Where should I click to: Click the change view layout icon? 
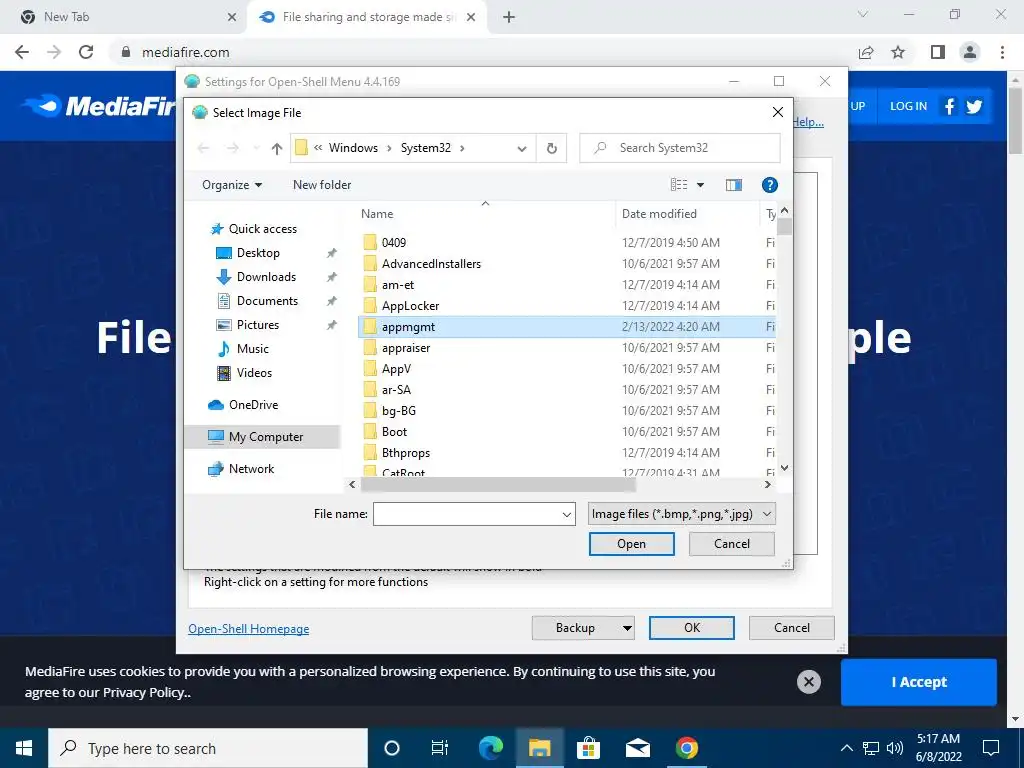(679, 185)
